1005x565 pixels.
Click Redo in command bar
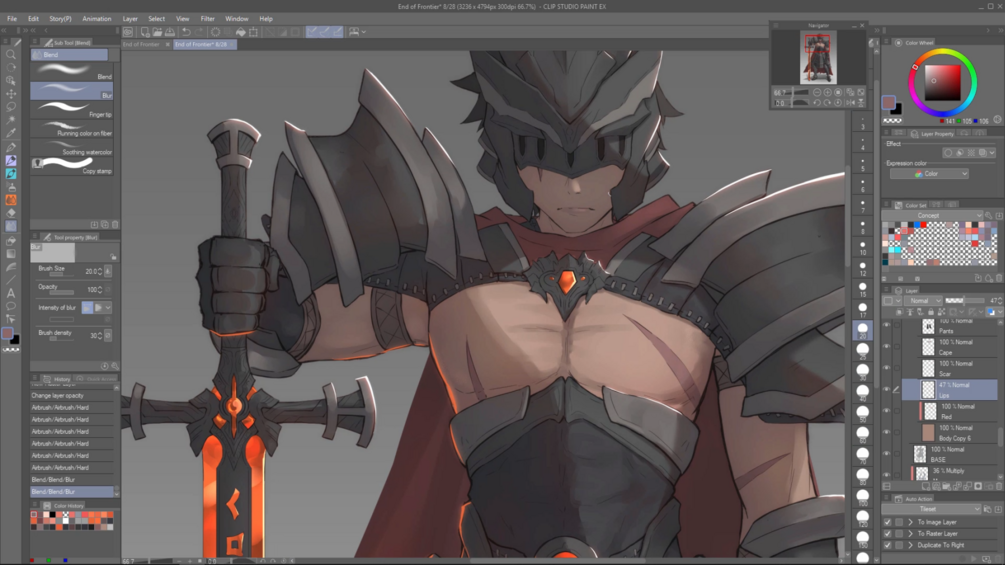click(199, 31)
